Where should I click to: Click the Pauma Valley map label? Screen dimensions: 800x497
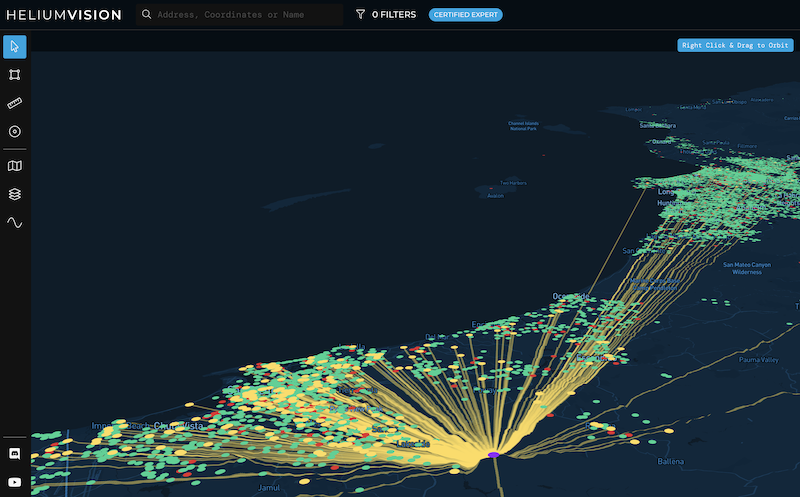757,359
